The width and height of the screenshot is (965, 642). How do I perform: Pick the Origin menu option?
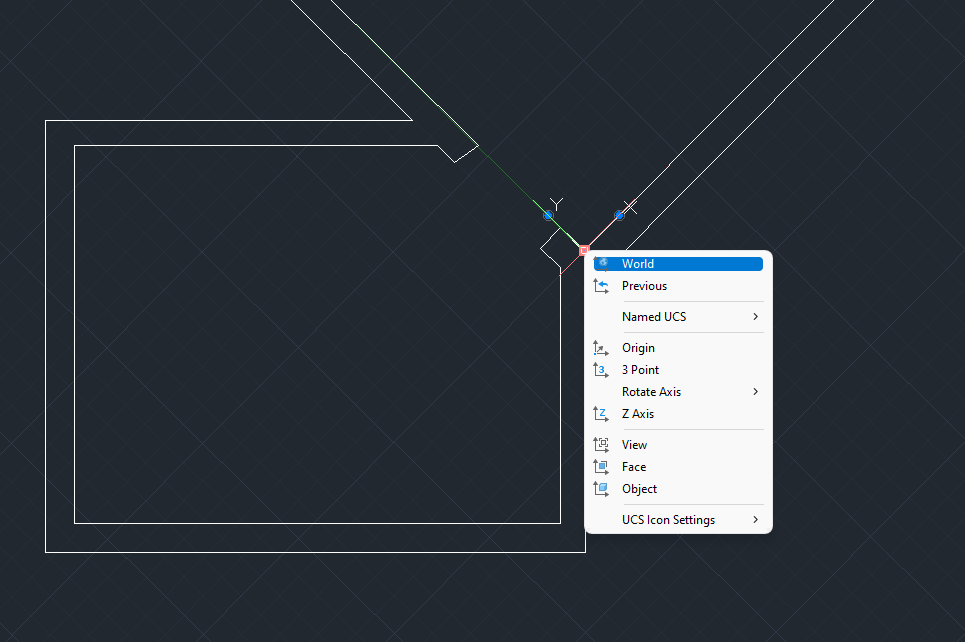point(678,348)
